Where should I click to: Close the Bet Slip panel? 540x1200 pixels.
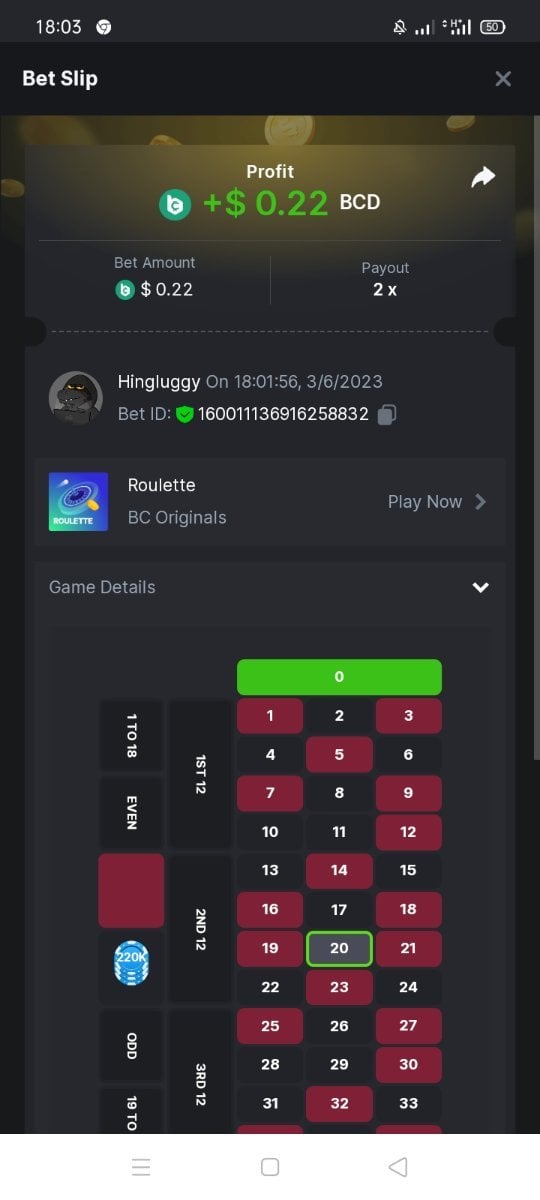pos(503,78)
